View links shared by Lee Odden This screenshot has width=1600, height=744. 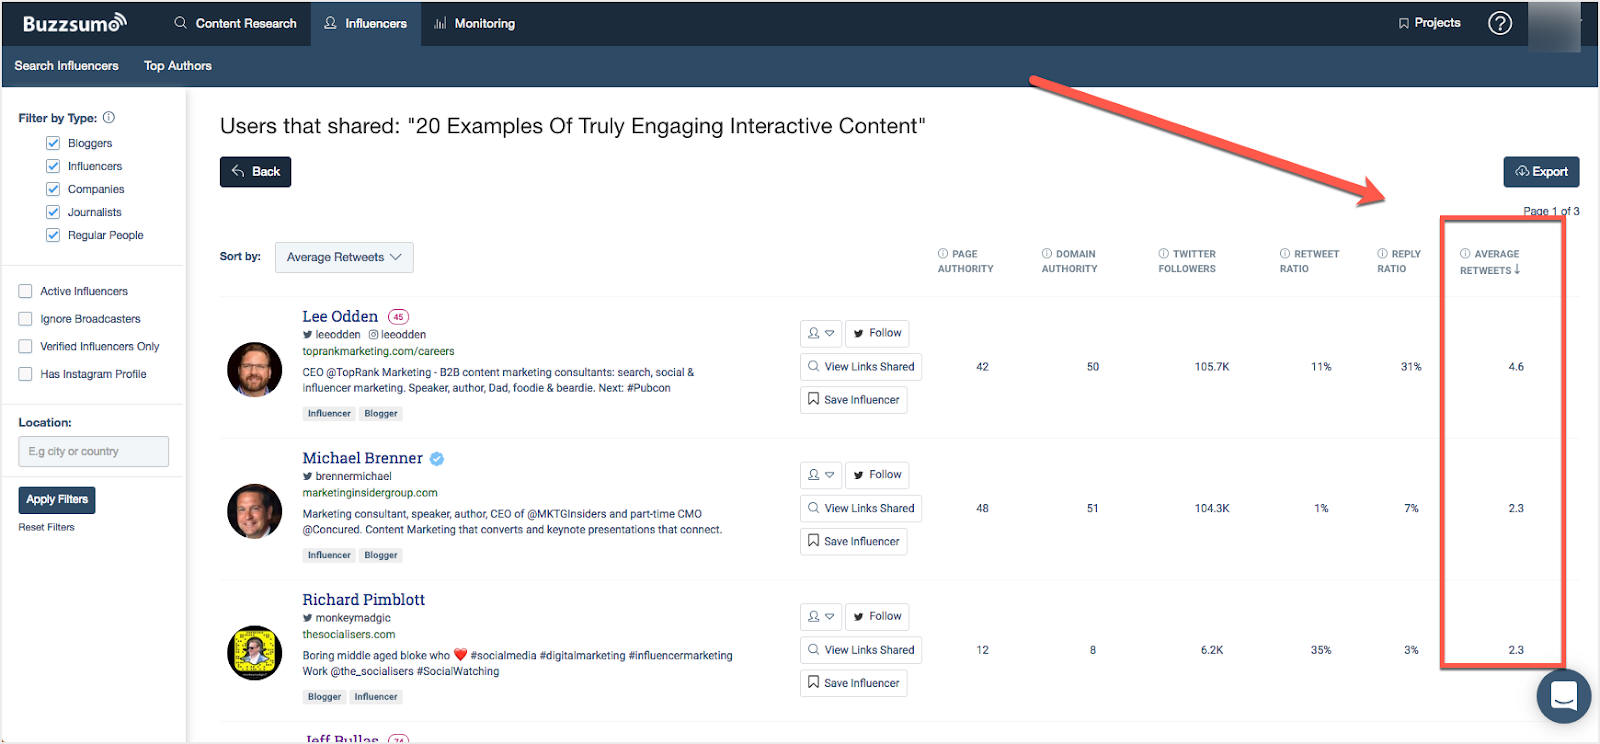861,367
